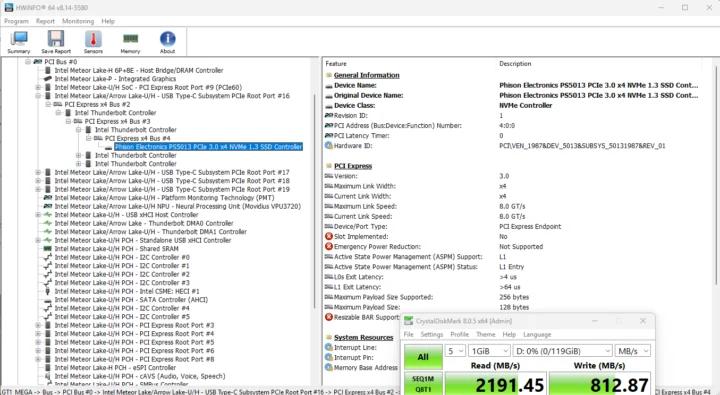Open the About info icon
This screenshot has height=395, width=720.
tap(168, 42)
